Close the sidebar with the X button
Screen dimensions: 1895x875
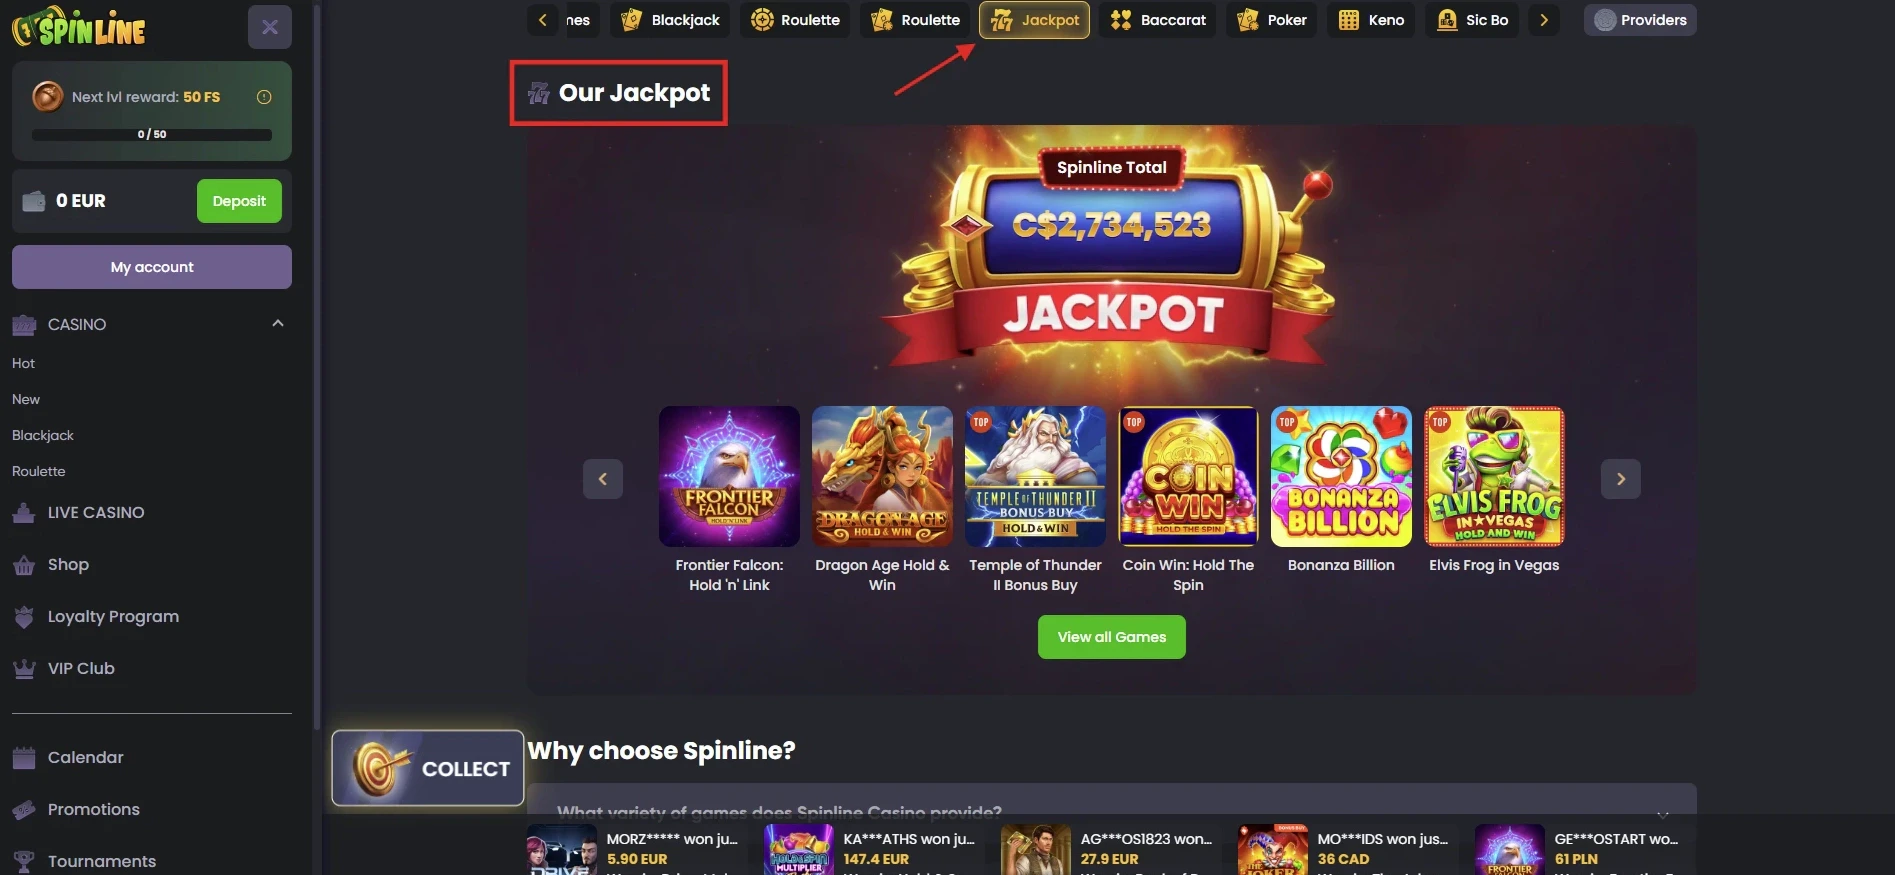(270, 27)
